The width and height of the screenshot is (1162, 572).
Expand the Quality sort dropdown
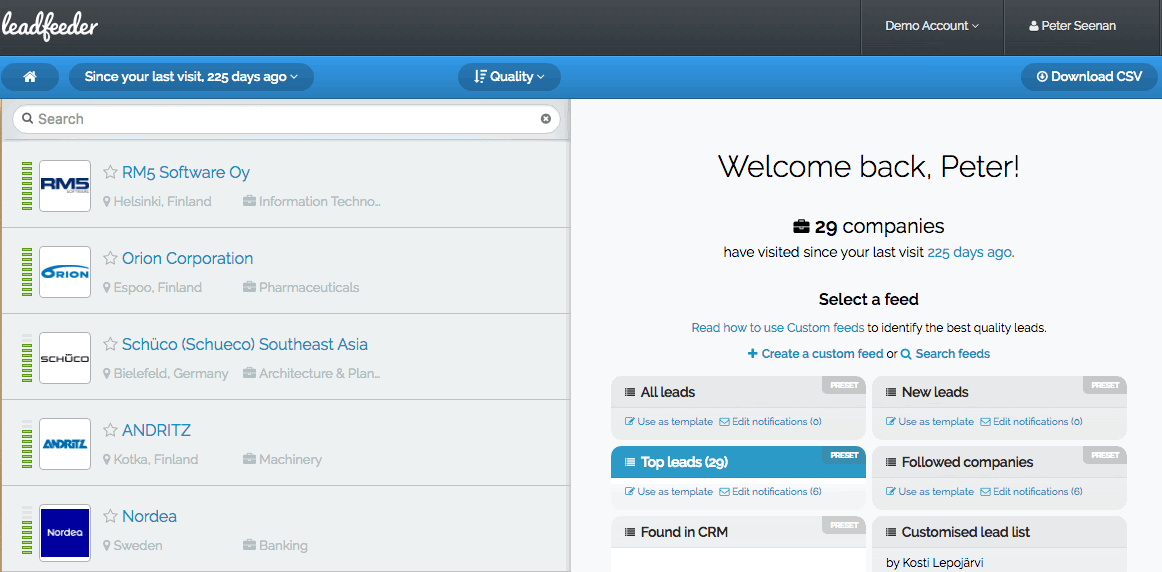coord(509,77)
